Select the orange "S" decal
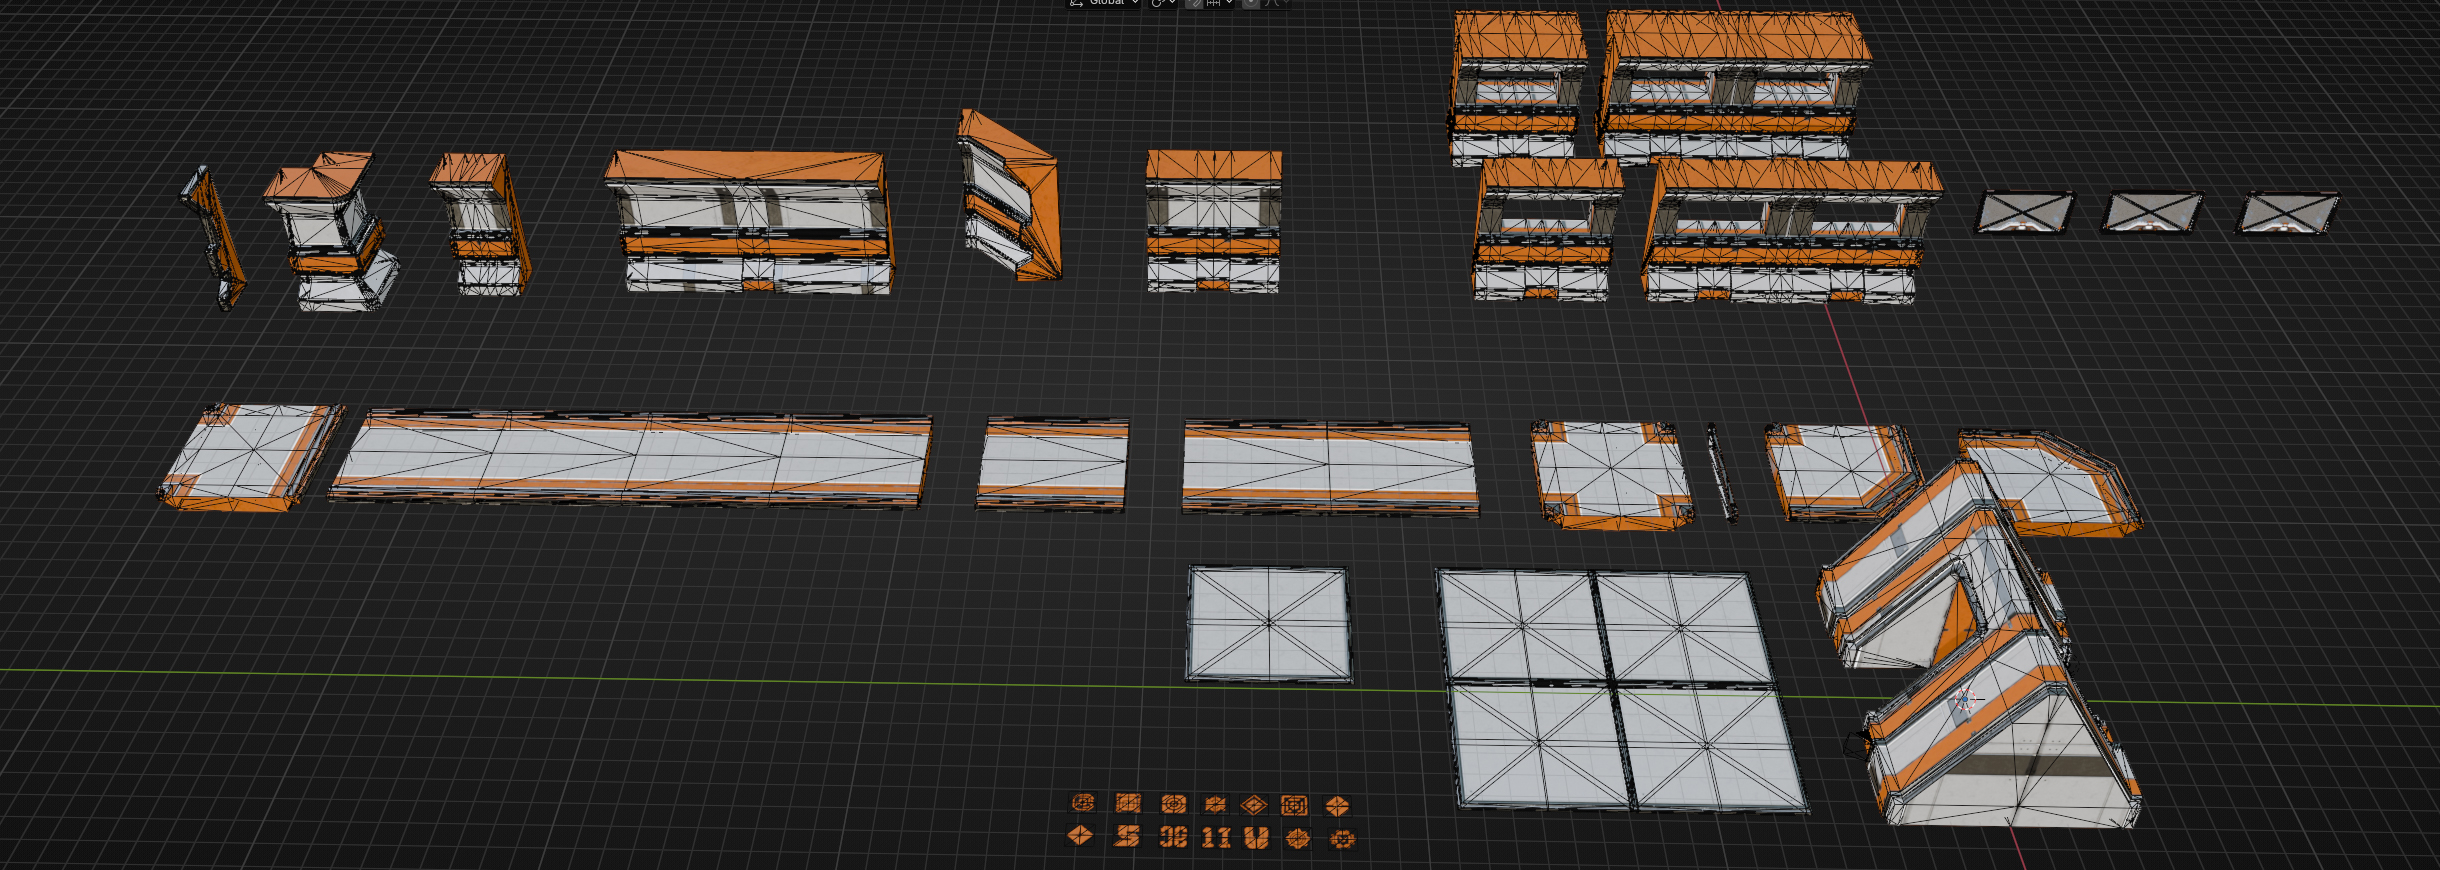 (x=1127, y=836)
